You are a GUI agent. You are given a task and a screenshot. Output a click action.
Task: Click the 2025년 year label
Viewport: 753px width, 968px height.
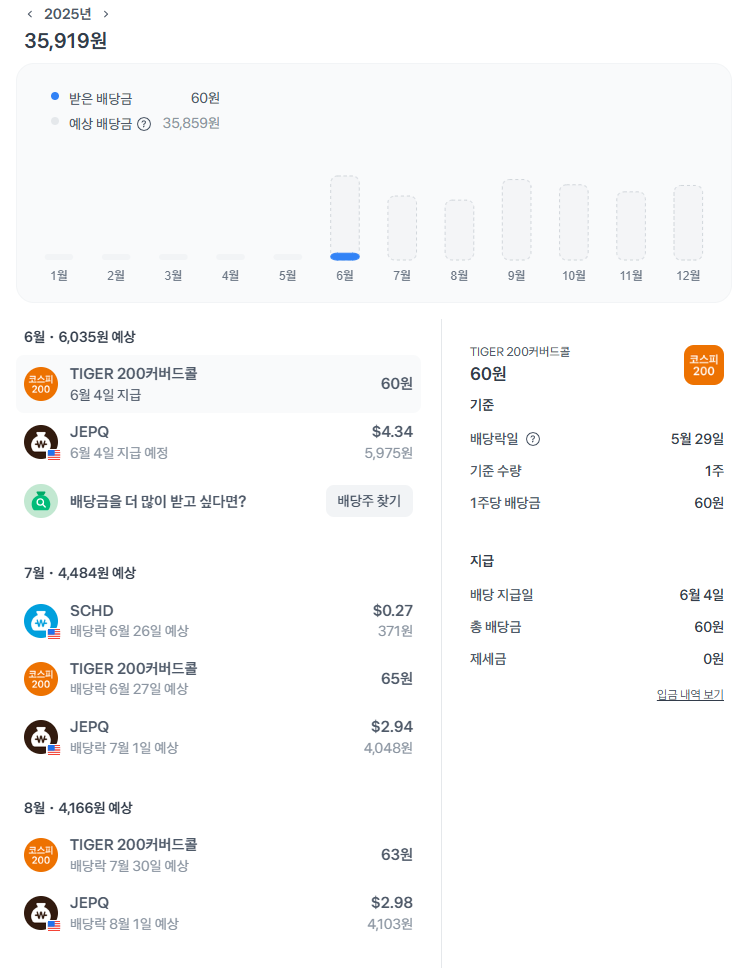[68, 14]
